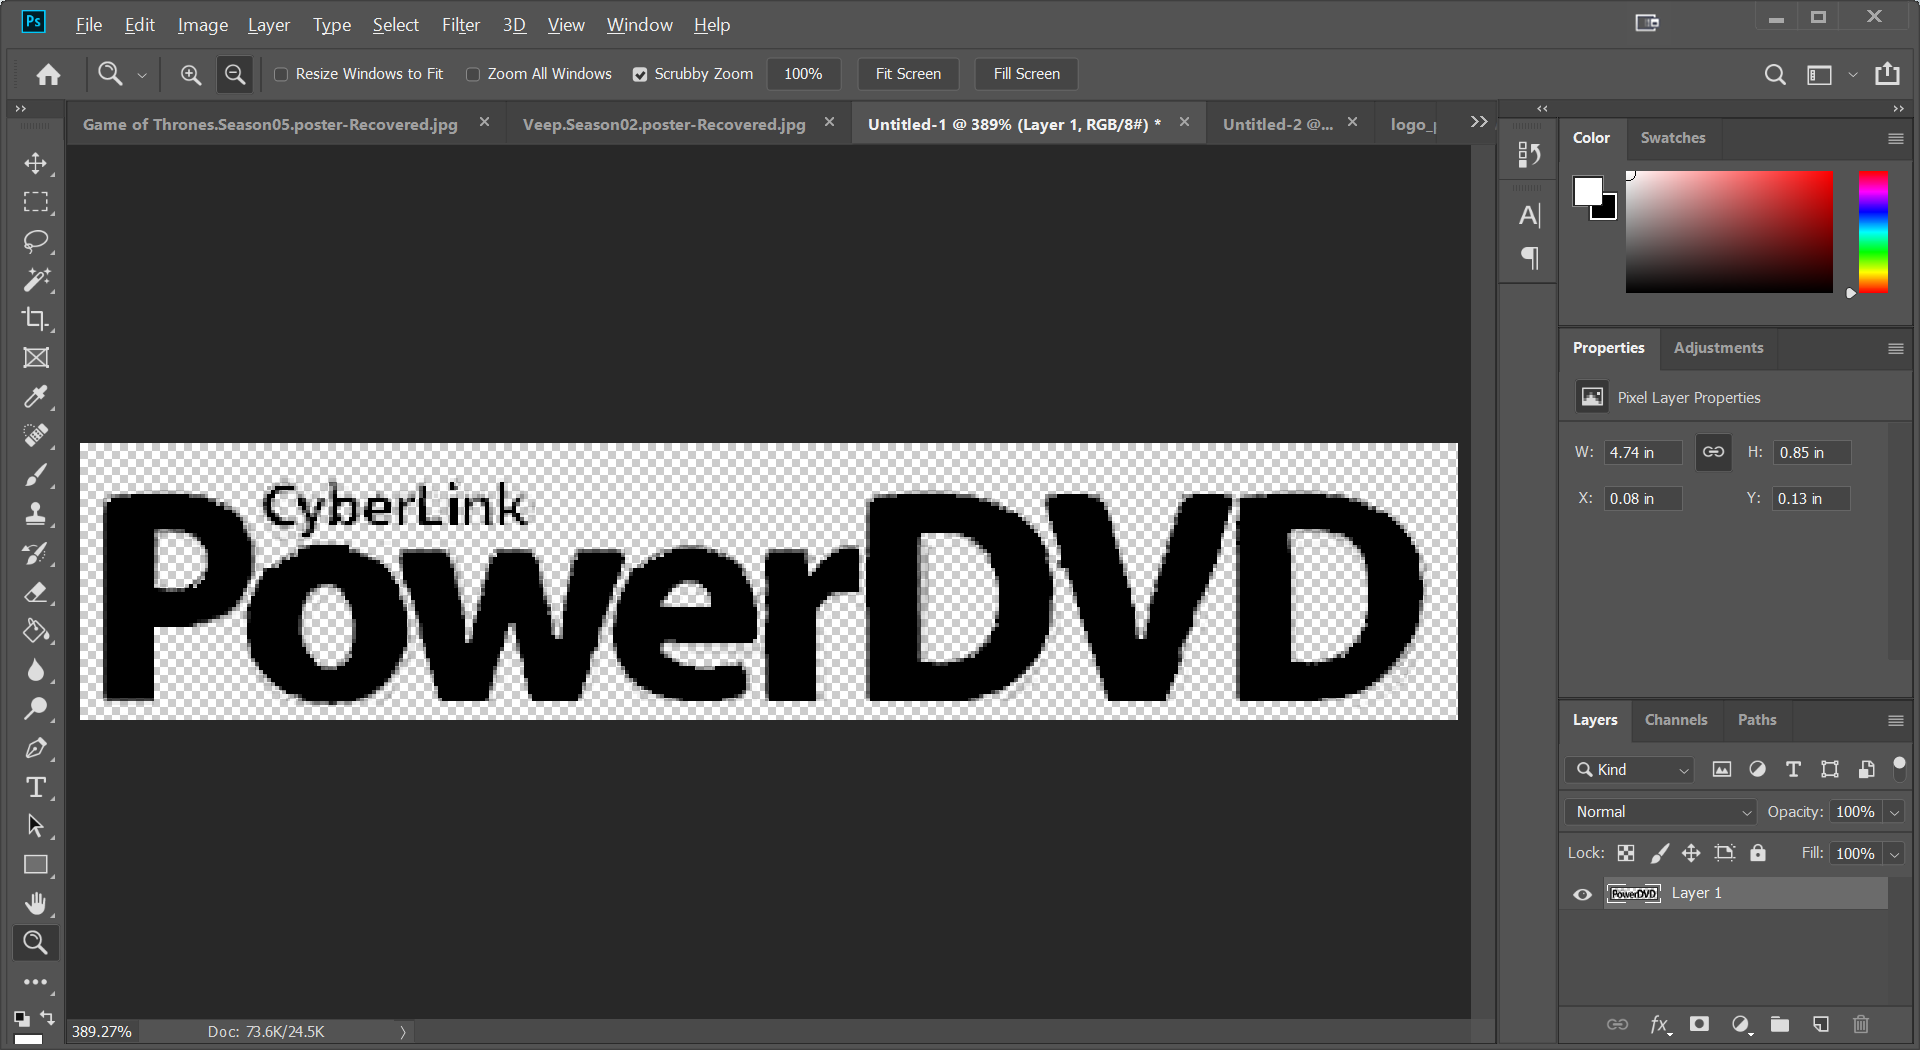This screenshot has height=1050, width=1920.
Task: Disable Scrubby Zoom checkbox
Action: [640, 74]
